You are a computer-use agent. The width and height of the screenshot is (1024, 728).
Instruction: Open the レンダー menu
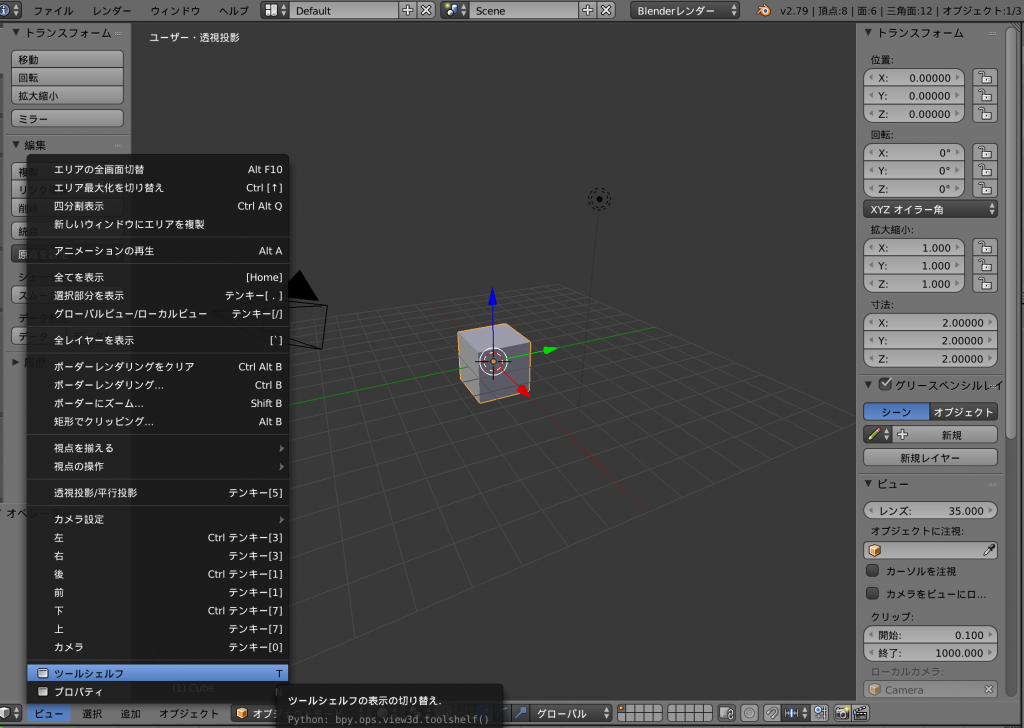[112, 10]
